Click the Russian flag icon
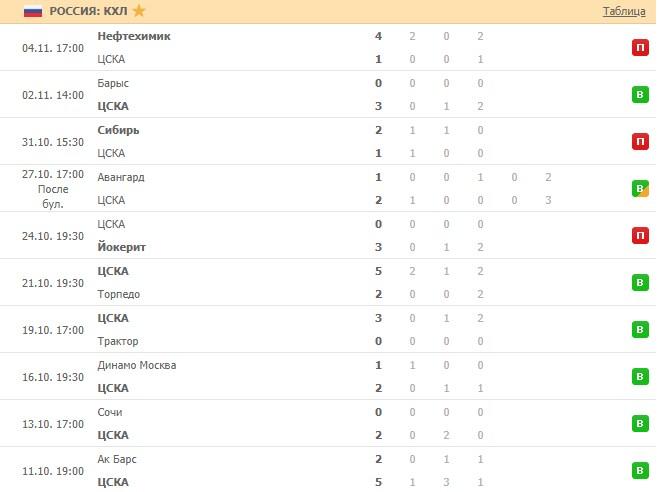 (x=33, y=11)
